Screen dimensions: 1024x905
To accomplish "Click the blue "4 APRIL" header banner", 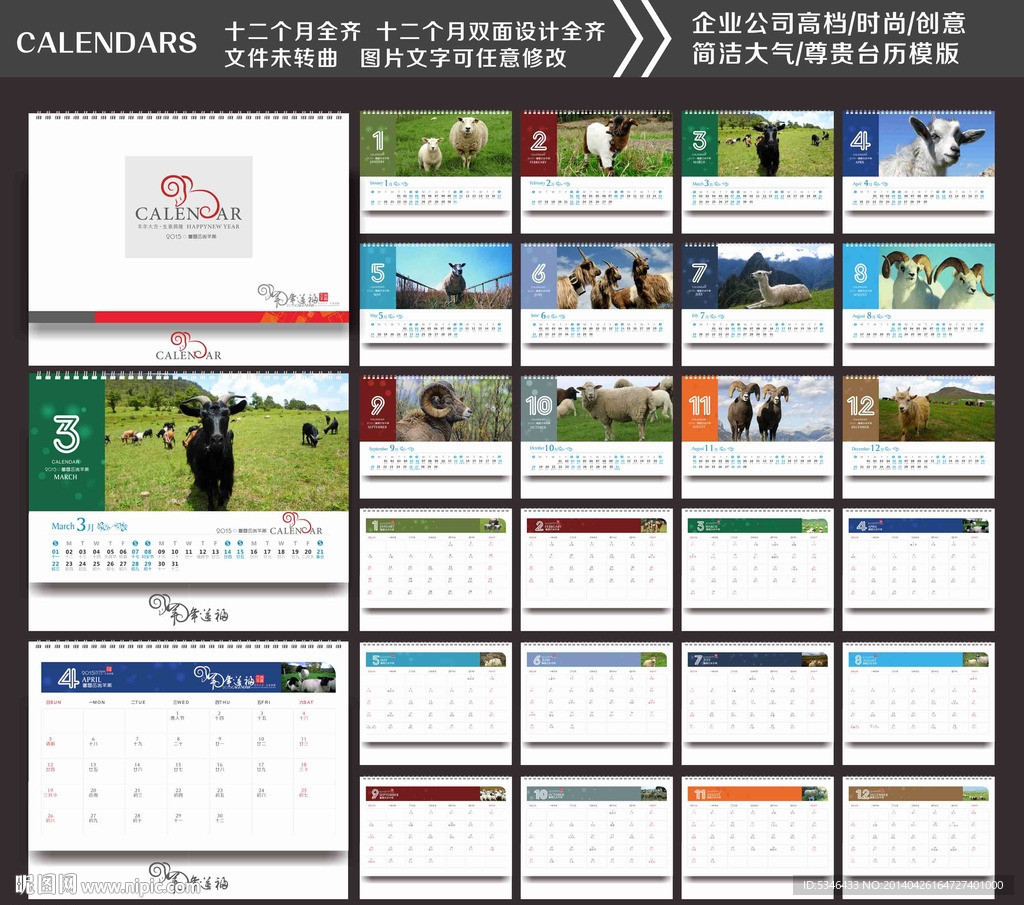I will click(x=188, y=677).
